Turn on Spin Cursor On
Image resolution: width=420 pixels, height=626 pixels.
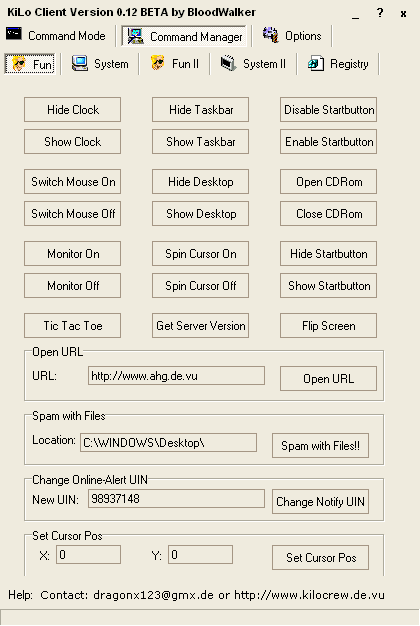(200, 254)
